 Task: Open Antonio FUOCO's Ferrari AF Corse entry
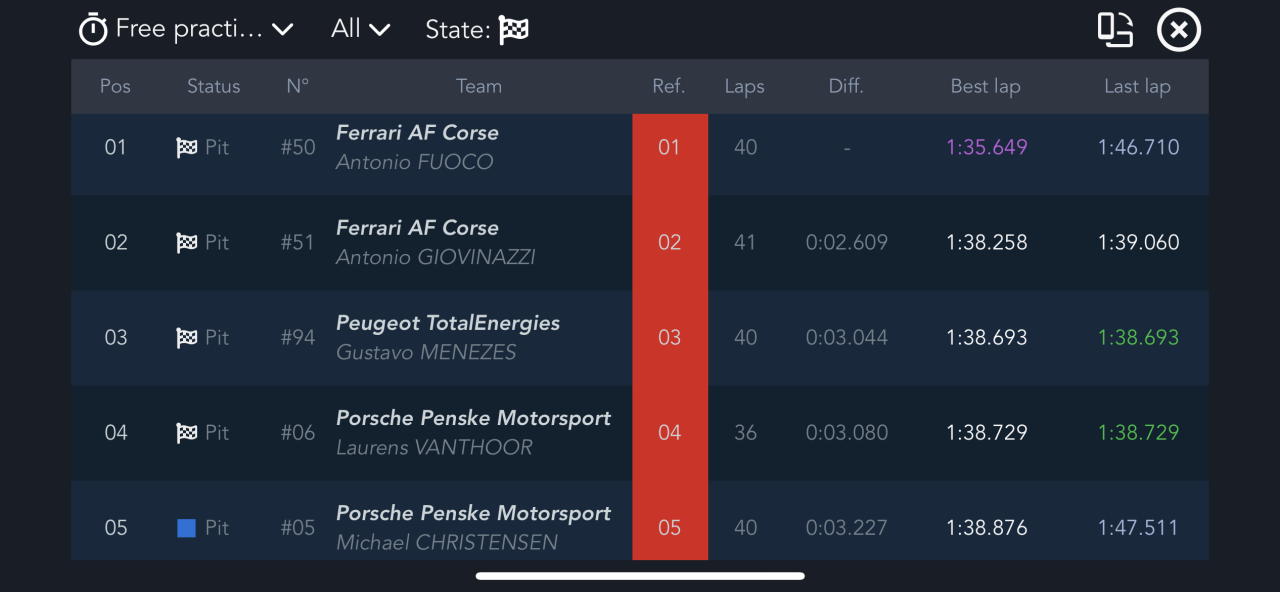(x=417, y=148)
